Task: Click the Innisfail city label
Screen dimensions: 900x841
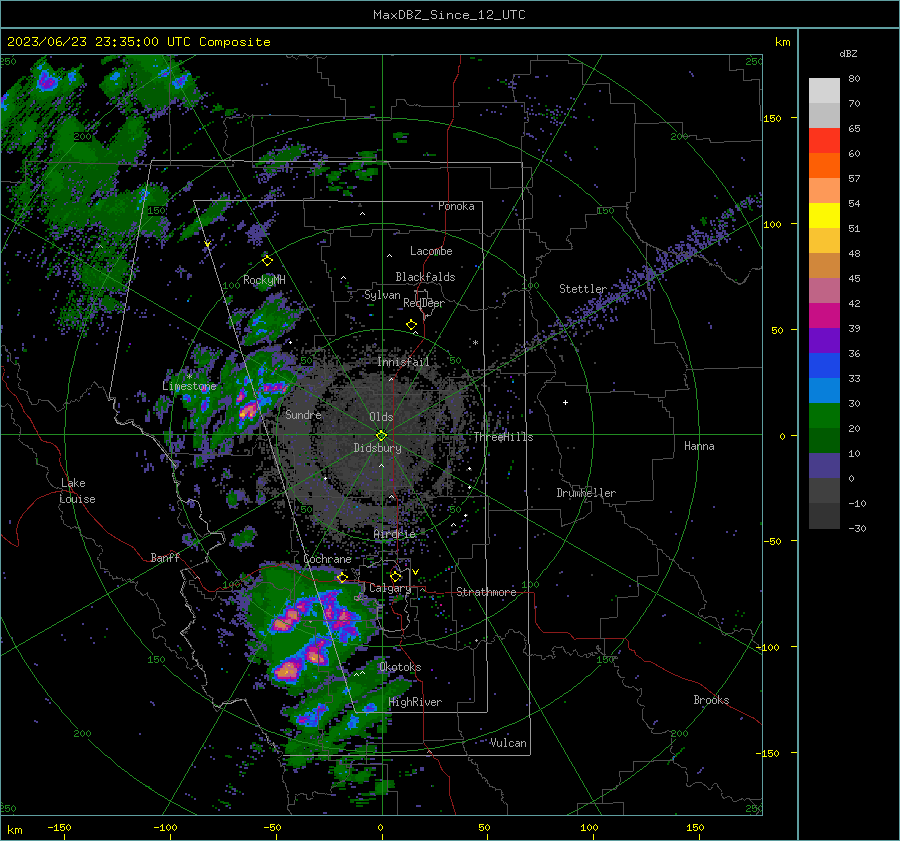Action: pyautogui.click(x=403, y=362)
